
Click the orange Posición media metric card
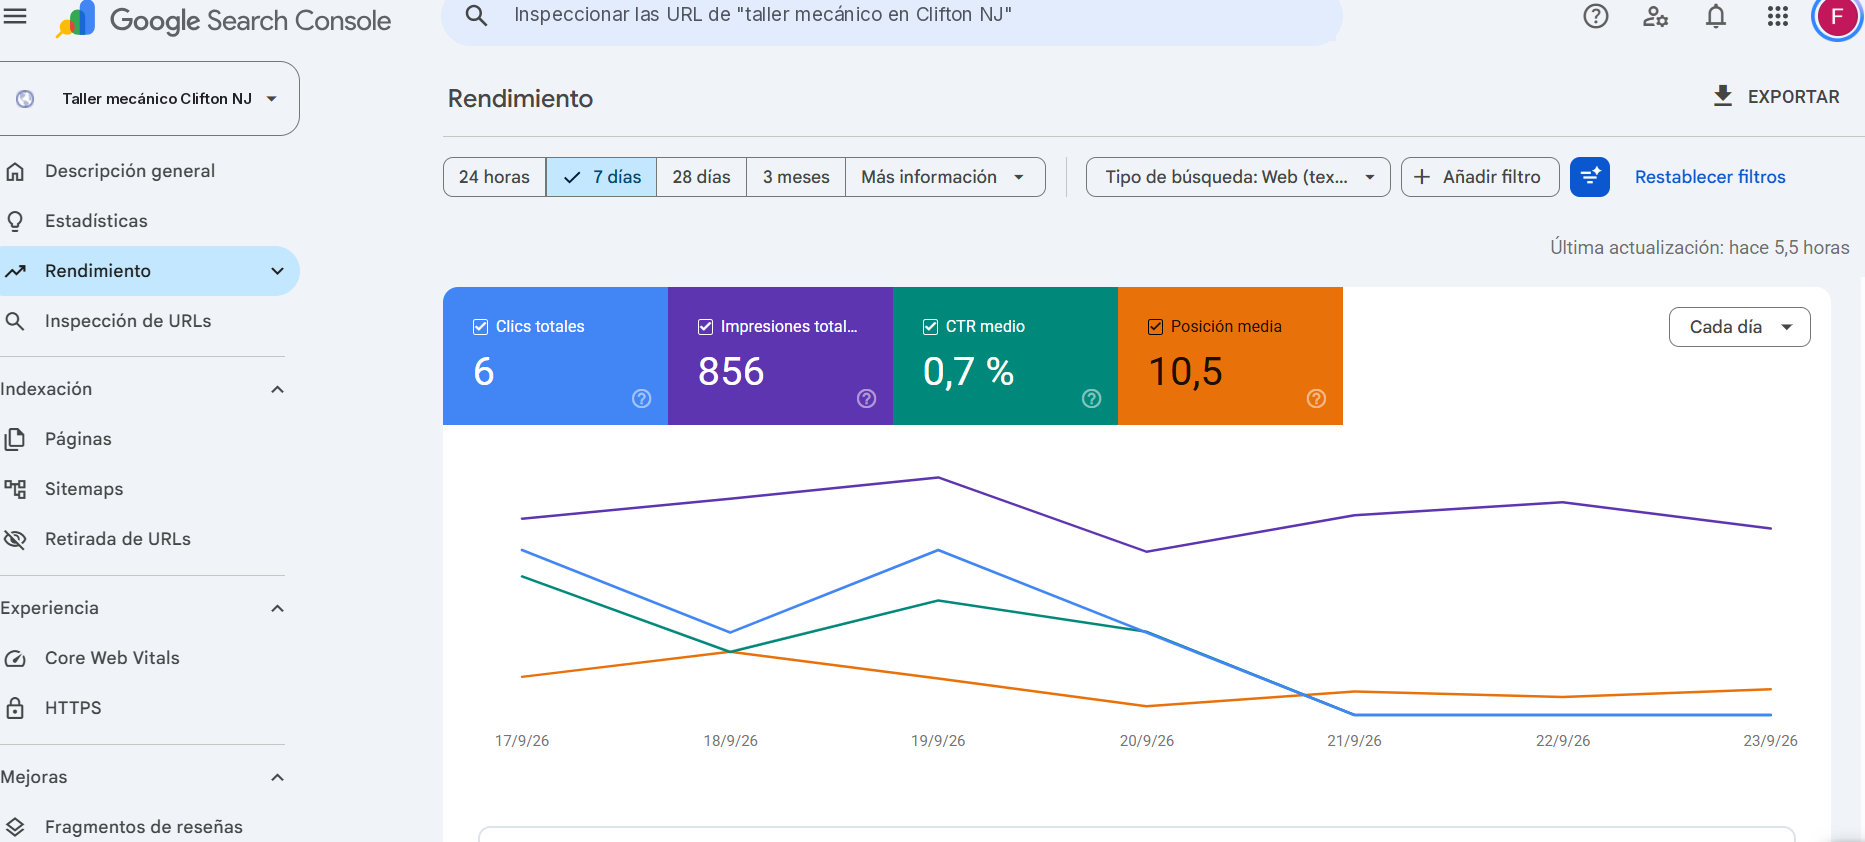click(x=1230, y=356)
